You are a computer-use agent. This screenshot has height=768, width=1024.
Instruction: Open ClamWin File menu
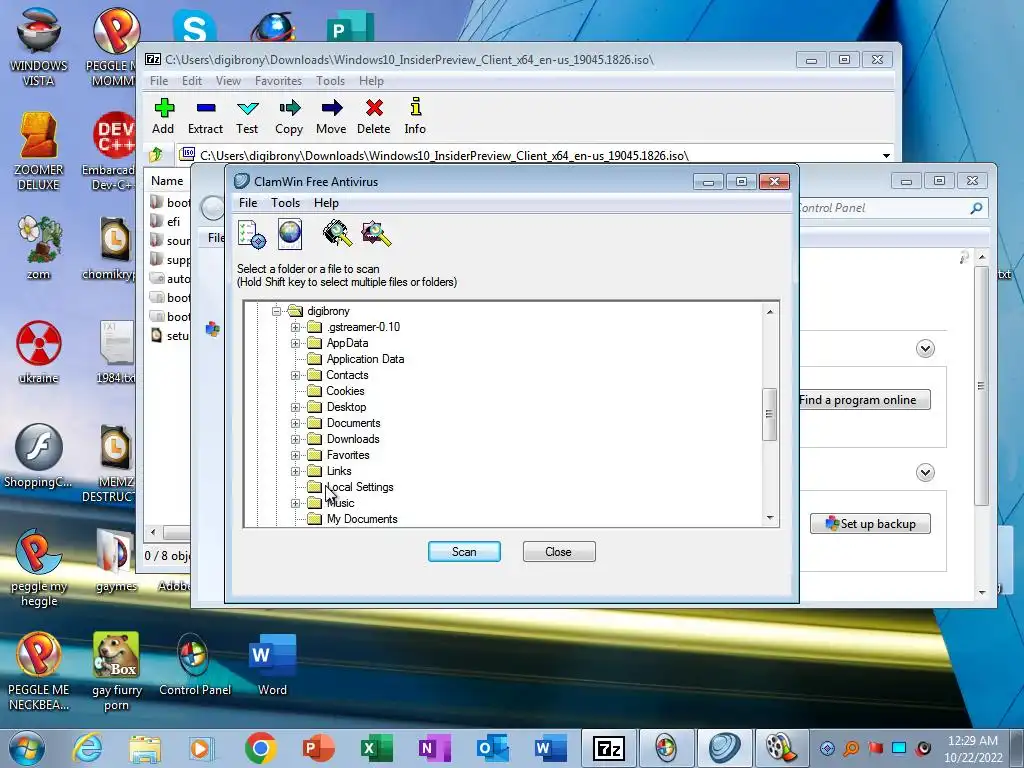(x=248, y=202)
